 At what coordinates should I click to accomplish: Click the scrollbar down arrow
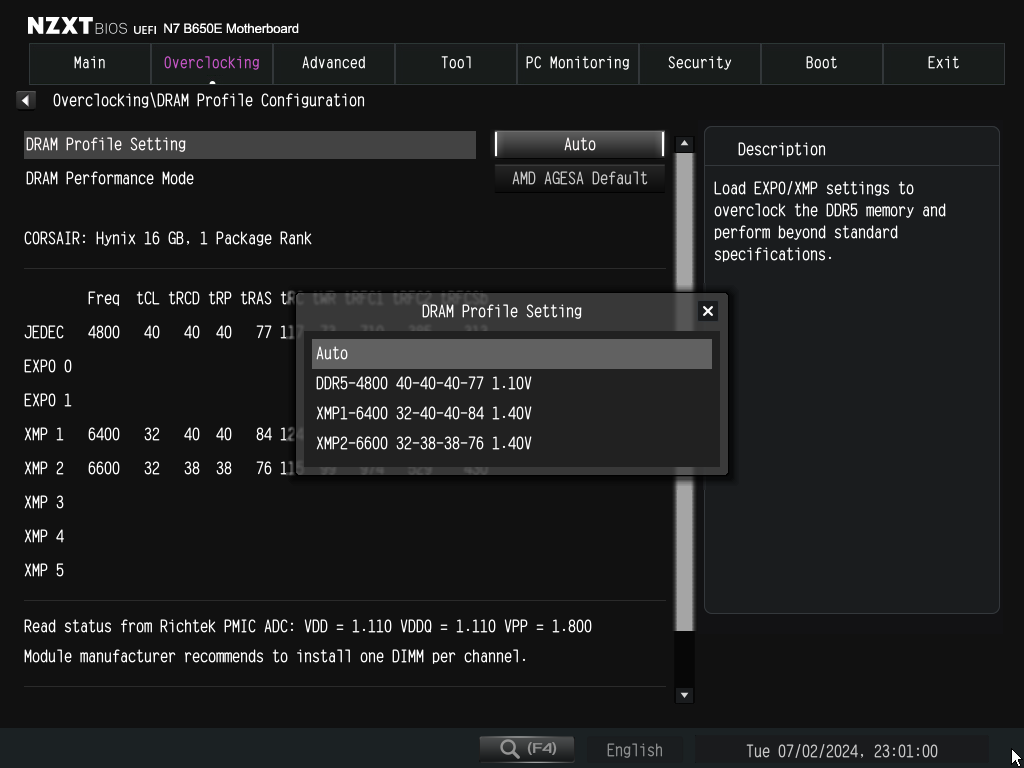point(684,695)
